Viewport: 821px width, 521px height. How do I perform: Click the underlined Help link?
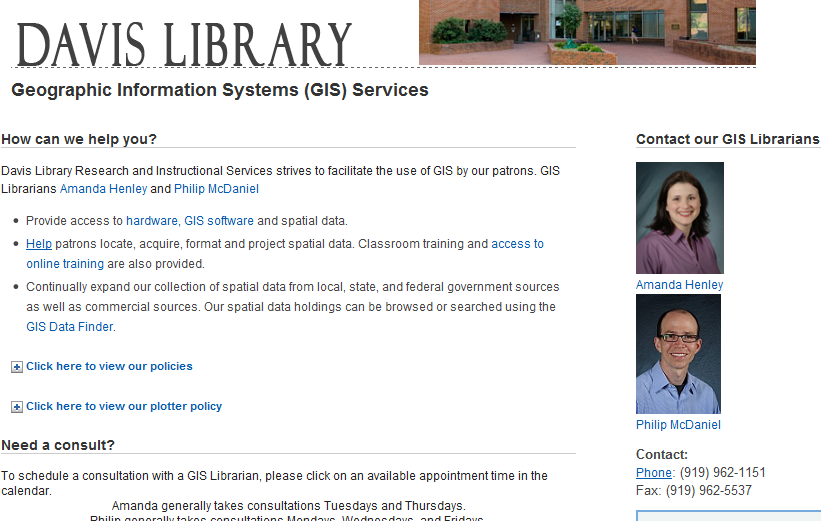(x=39, y=244)
